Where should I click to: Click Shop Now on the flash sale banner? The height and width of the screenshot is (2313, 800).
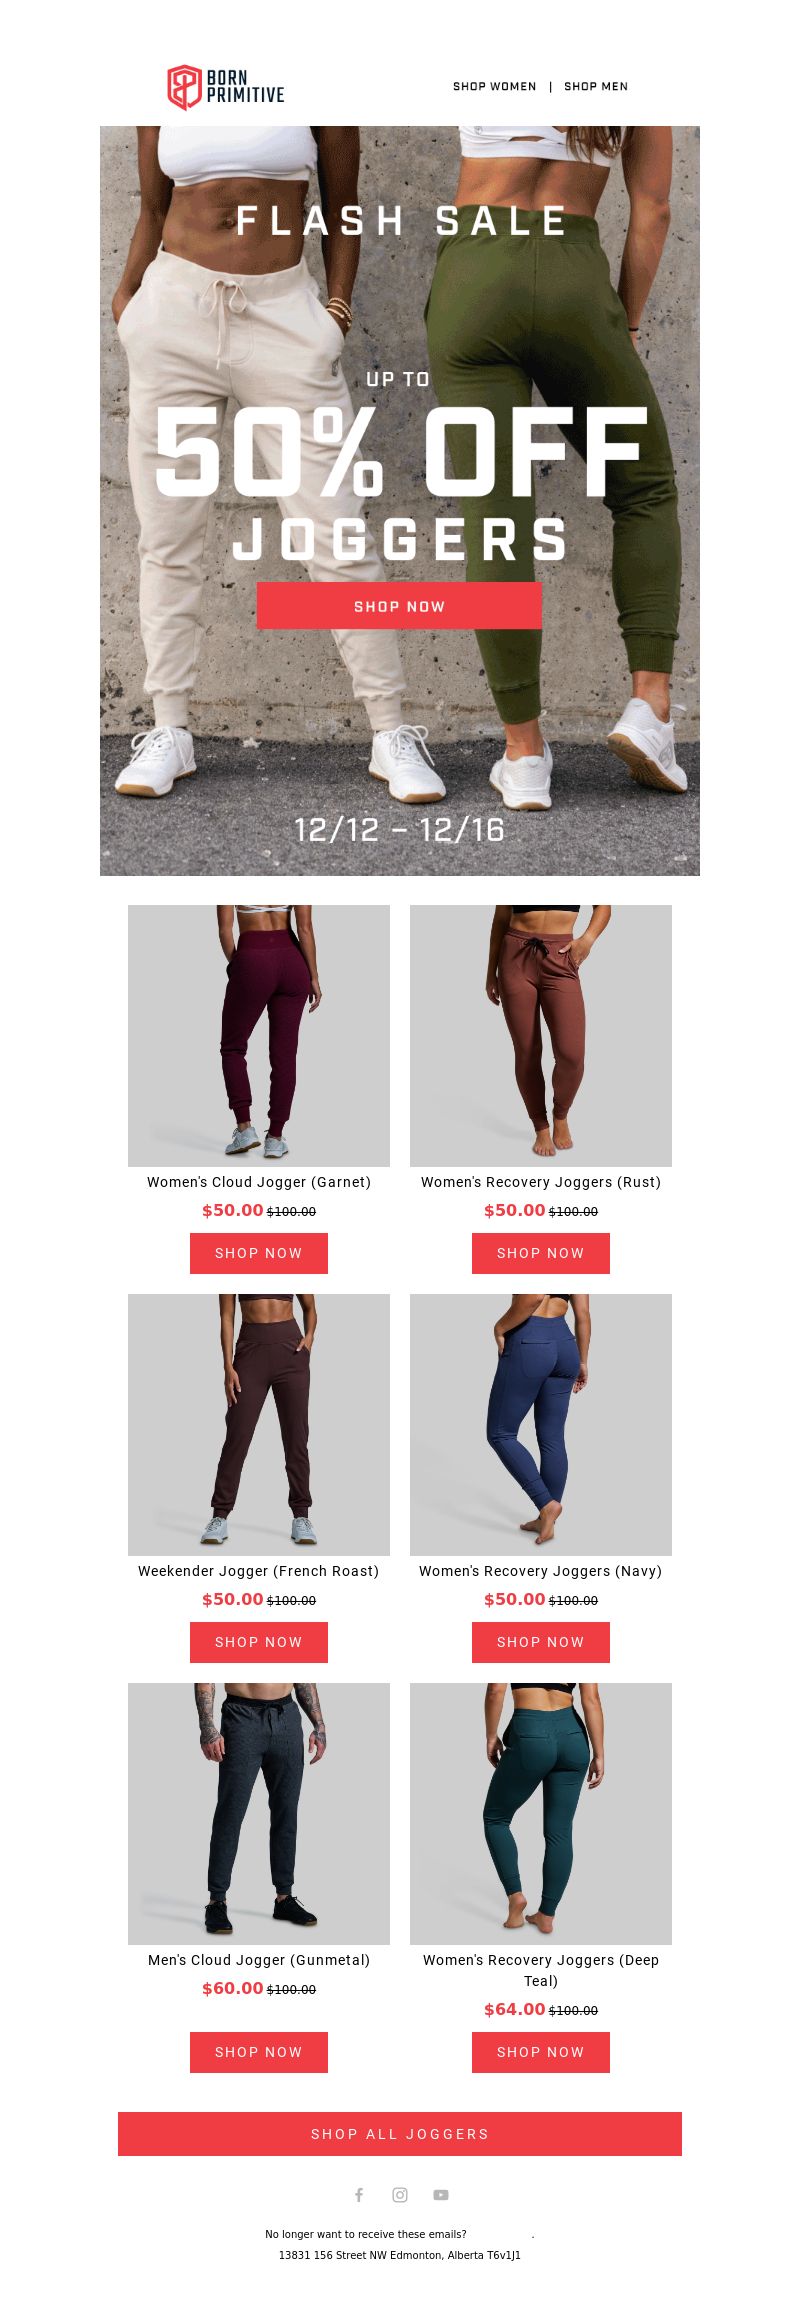coord(399,606)
